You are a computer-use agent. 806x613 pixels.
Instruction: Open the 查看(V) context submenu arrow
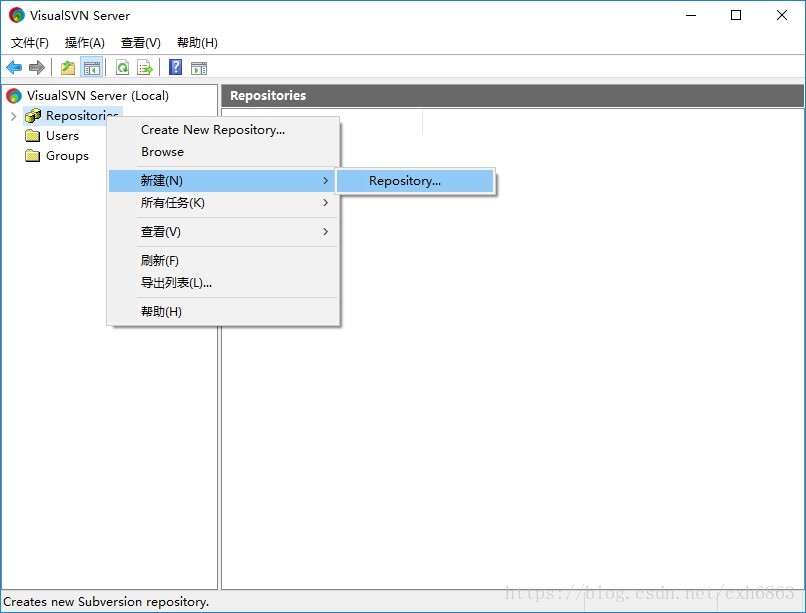click(325, 231)
